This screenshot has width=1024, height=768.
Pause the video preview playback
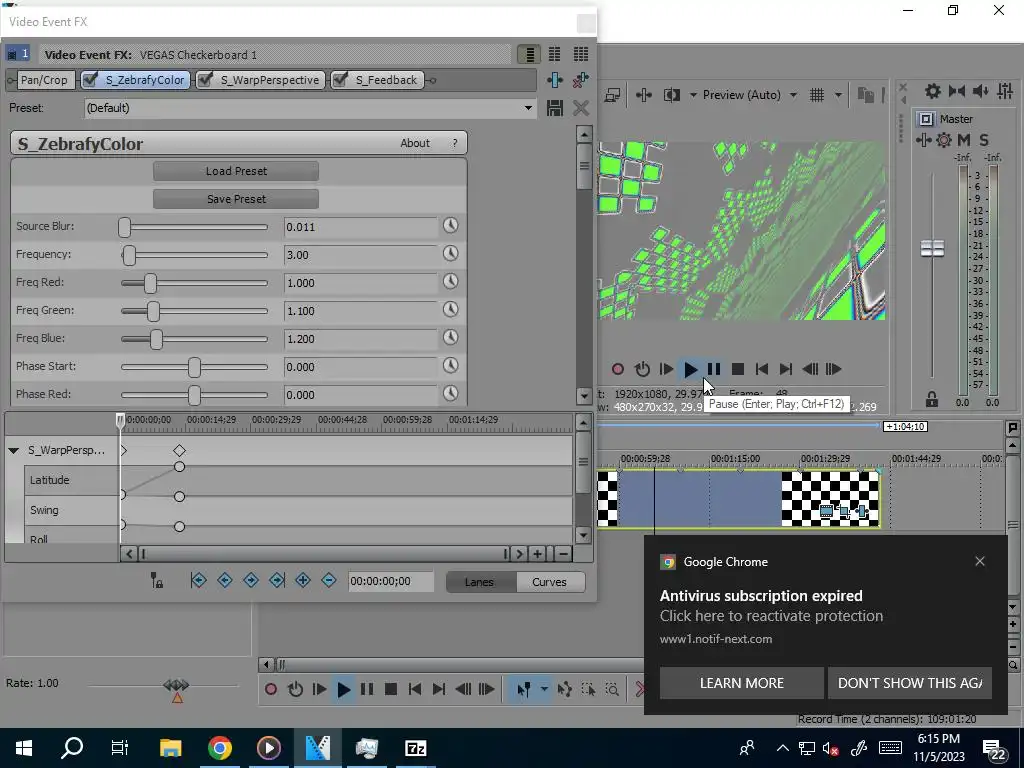tap(714, 370)
